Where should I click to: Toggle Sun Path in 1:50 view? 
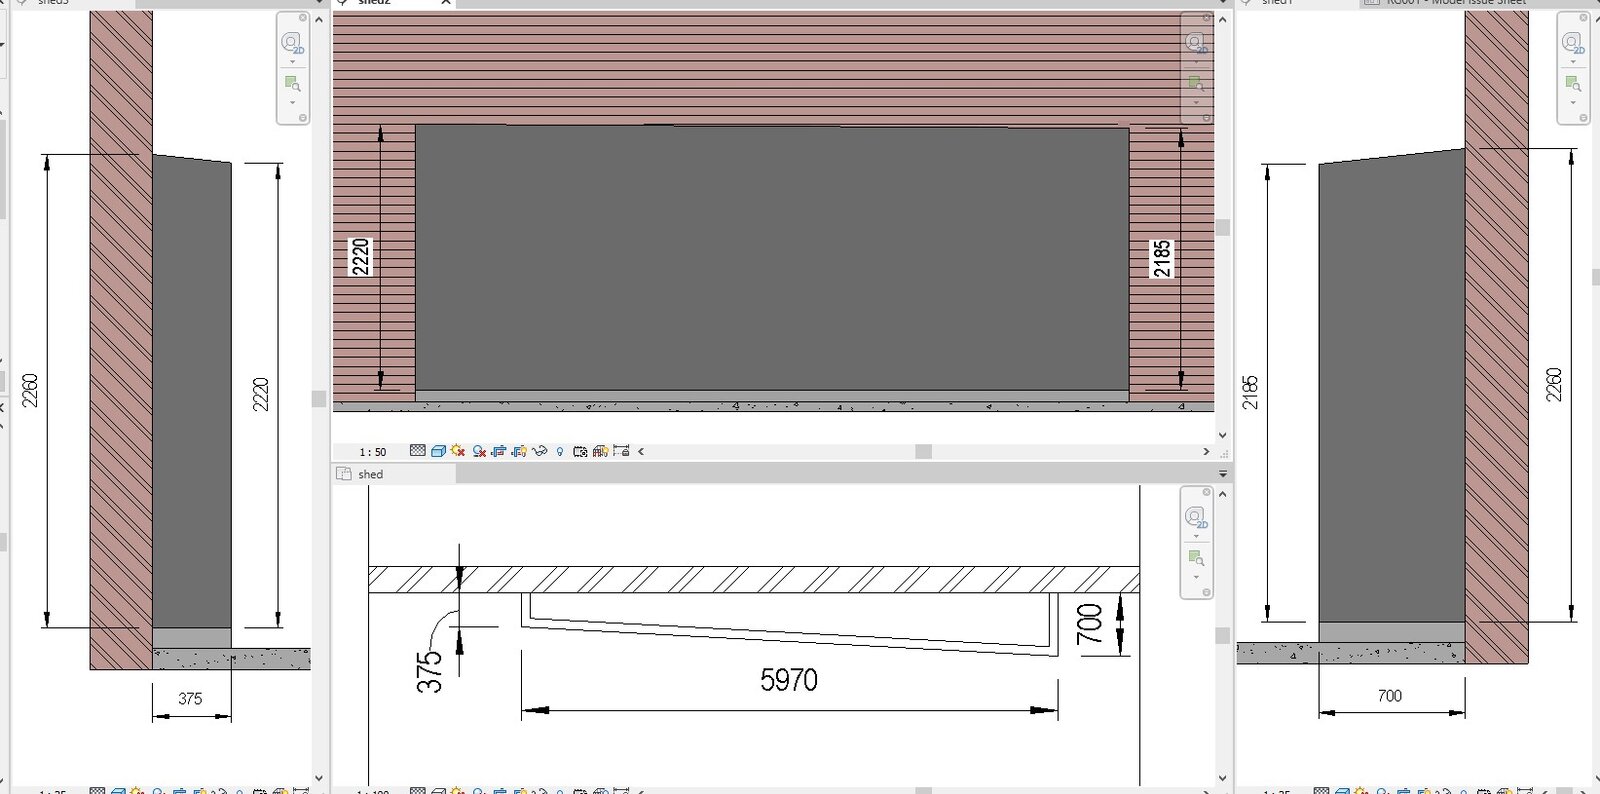tap(458, 451)
